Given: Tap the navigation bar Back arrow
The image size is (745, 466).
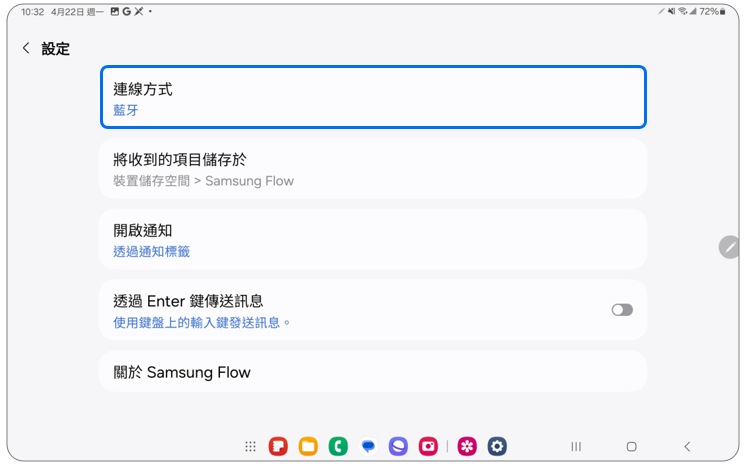Looking at the screenshot, I should pyautogui.click(x=687, y=446).
